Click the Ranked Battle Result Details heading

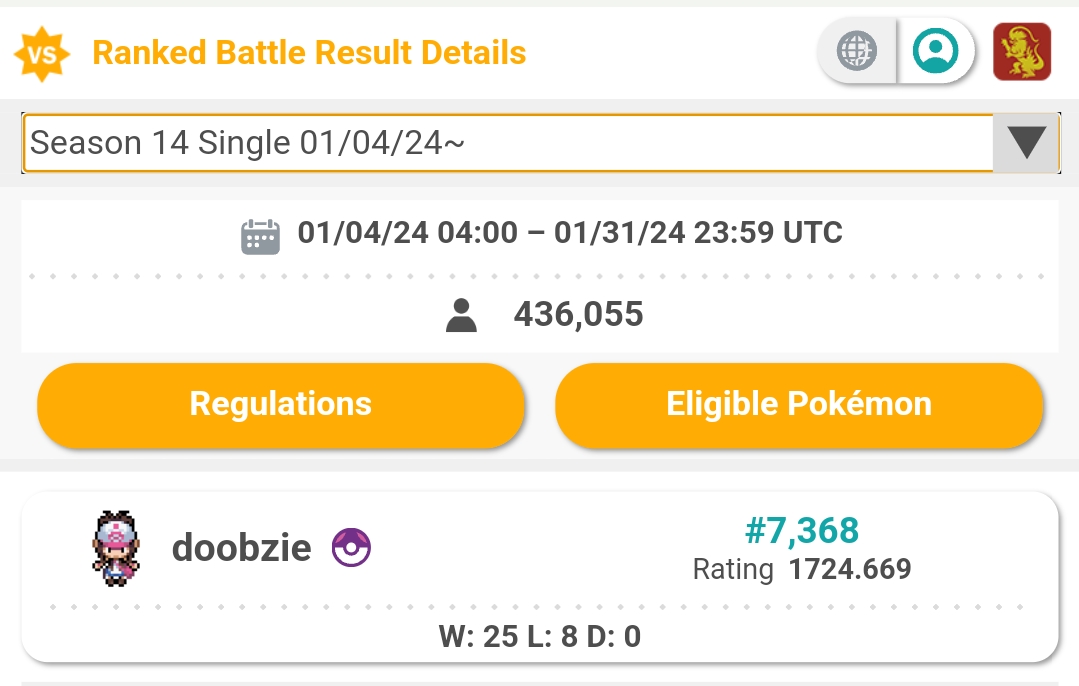[x=309, y=53]
